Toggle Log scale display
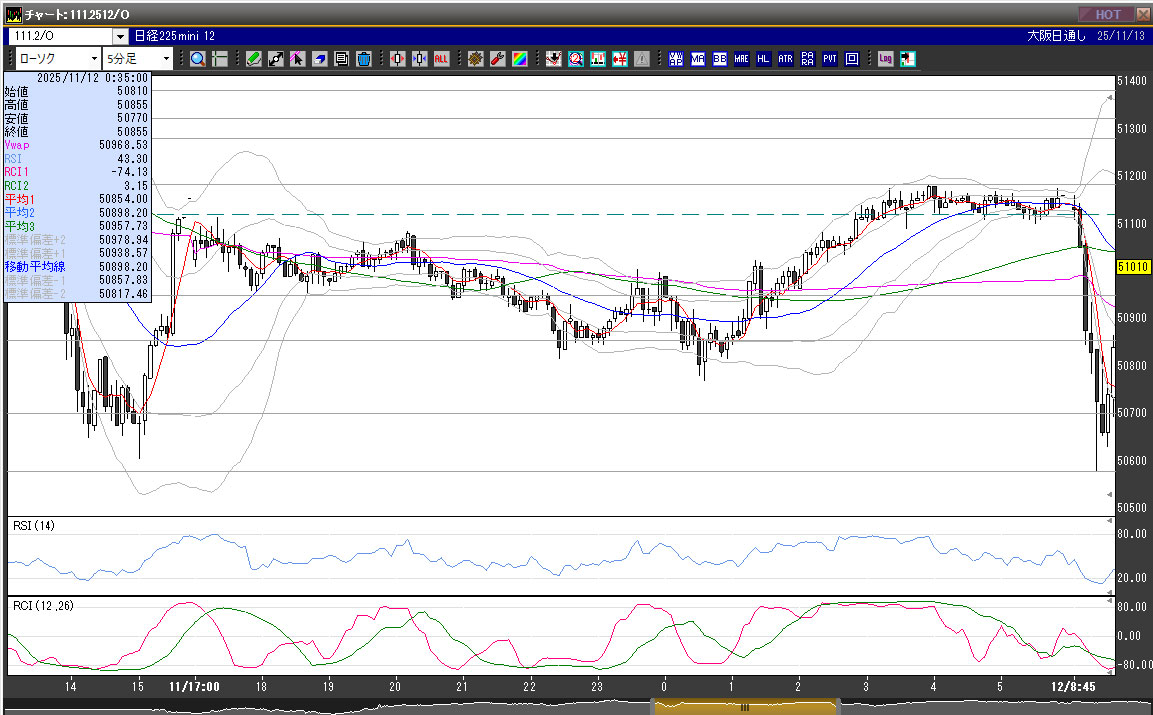This screenshot has width=1153, height=715. click(x=886, y=59)
